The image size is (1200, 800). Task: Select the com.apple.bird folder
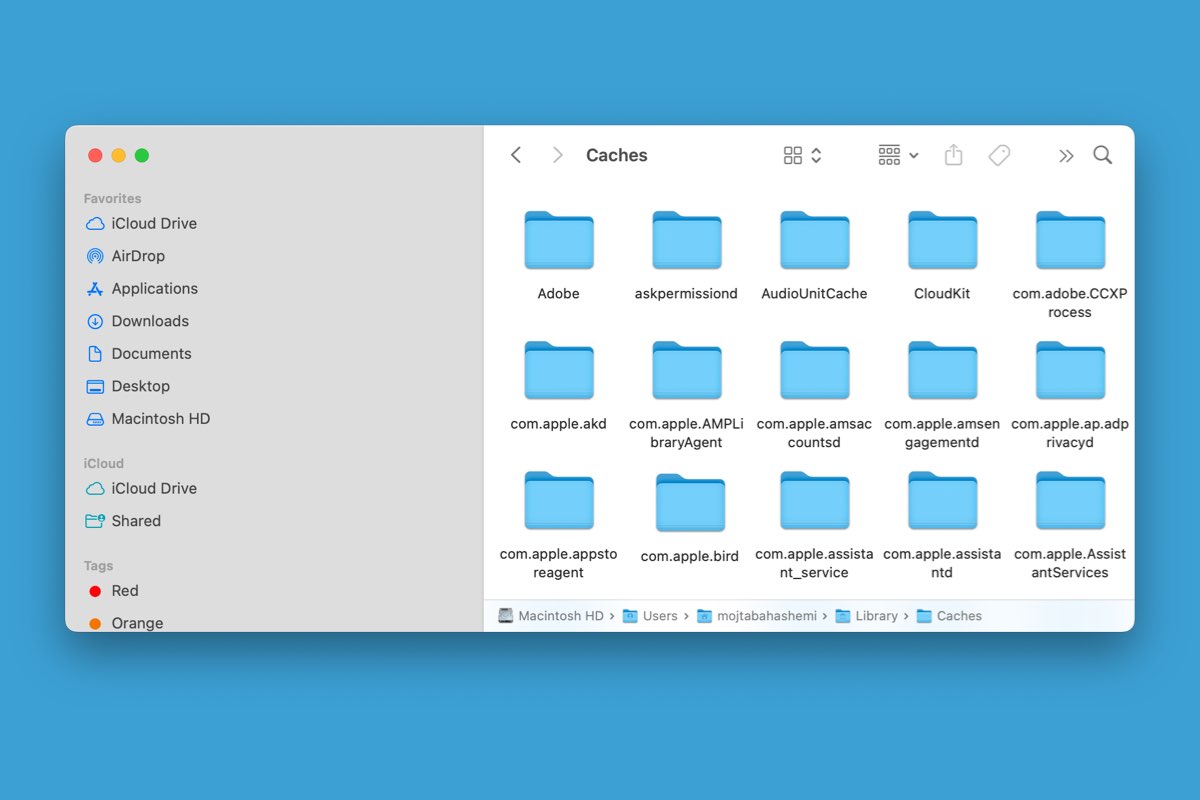pyautogui.click(x=689, y=504)
